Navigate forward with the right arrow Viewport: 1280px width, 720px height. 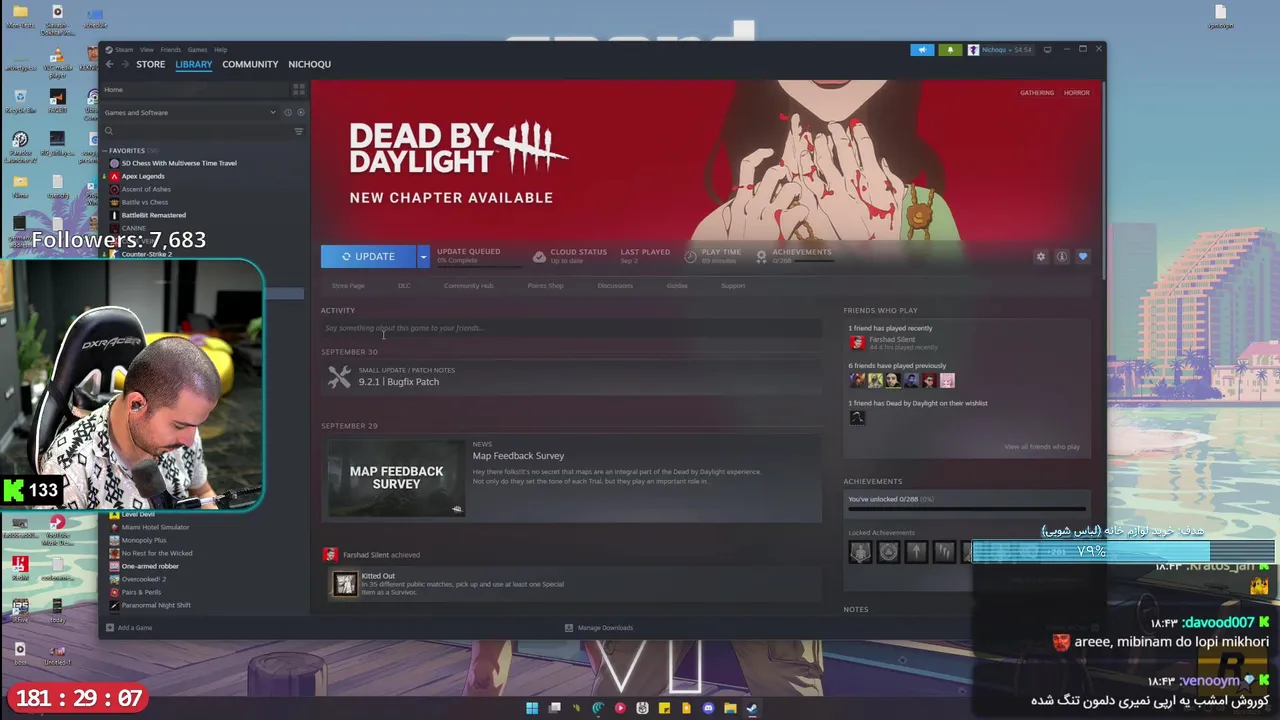tap(124, 64)
